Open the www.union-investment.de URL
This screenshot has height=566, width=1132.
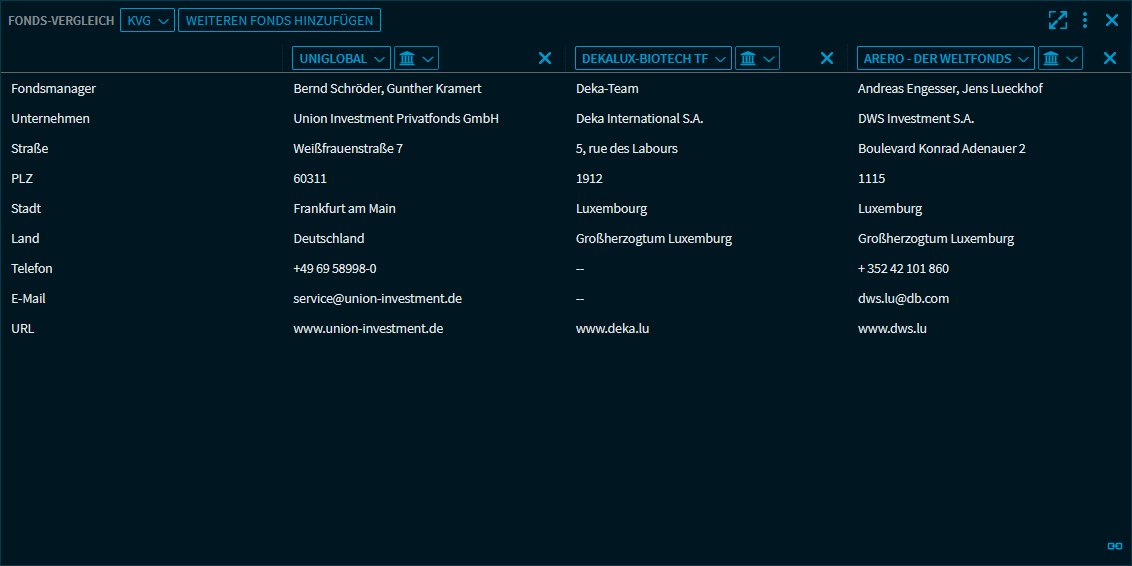click(368, 328)
